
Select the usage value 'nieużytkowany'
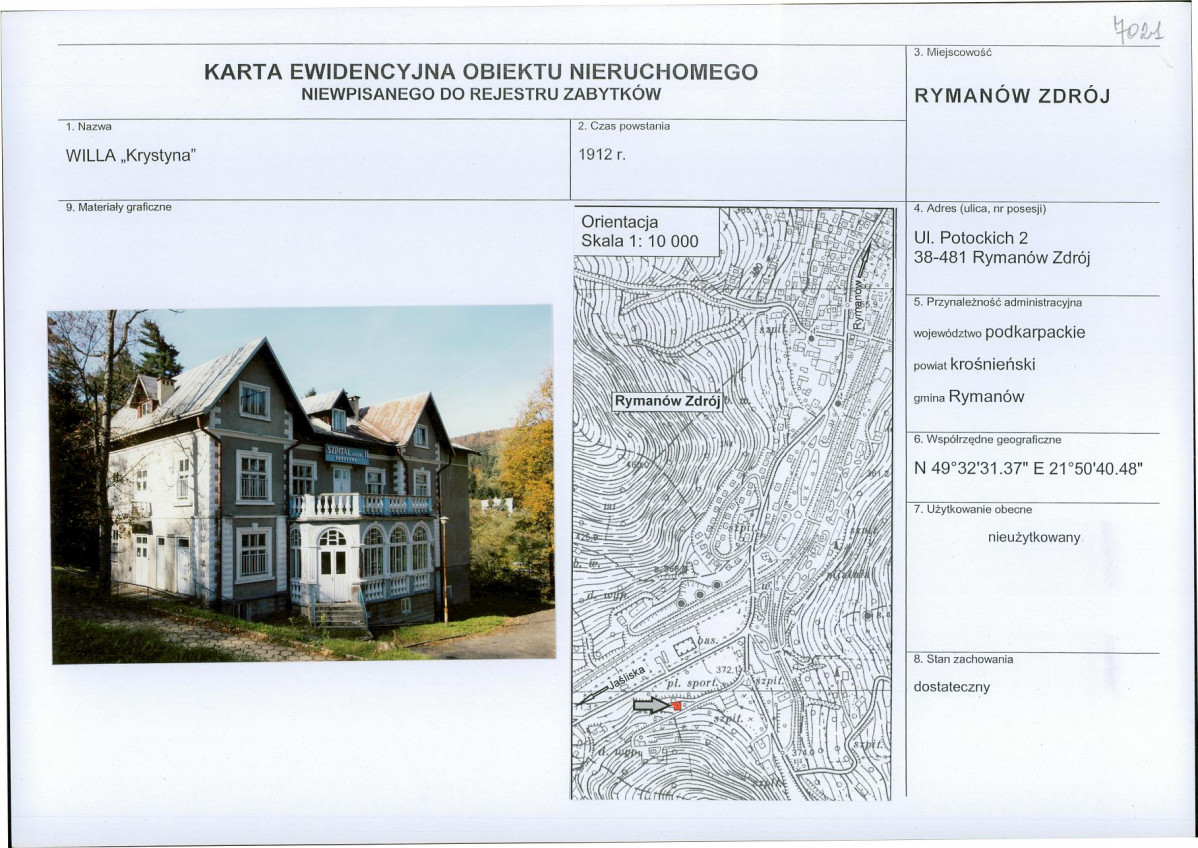click(x=1034, y=538)
